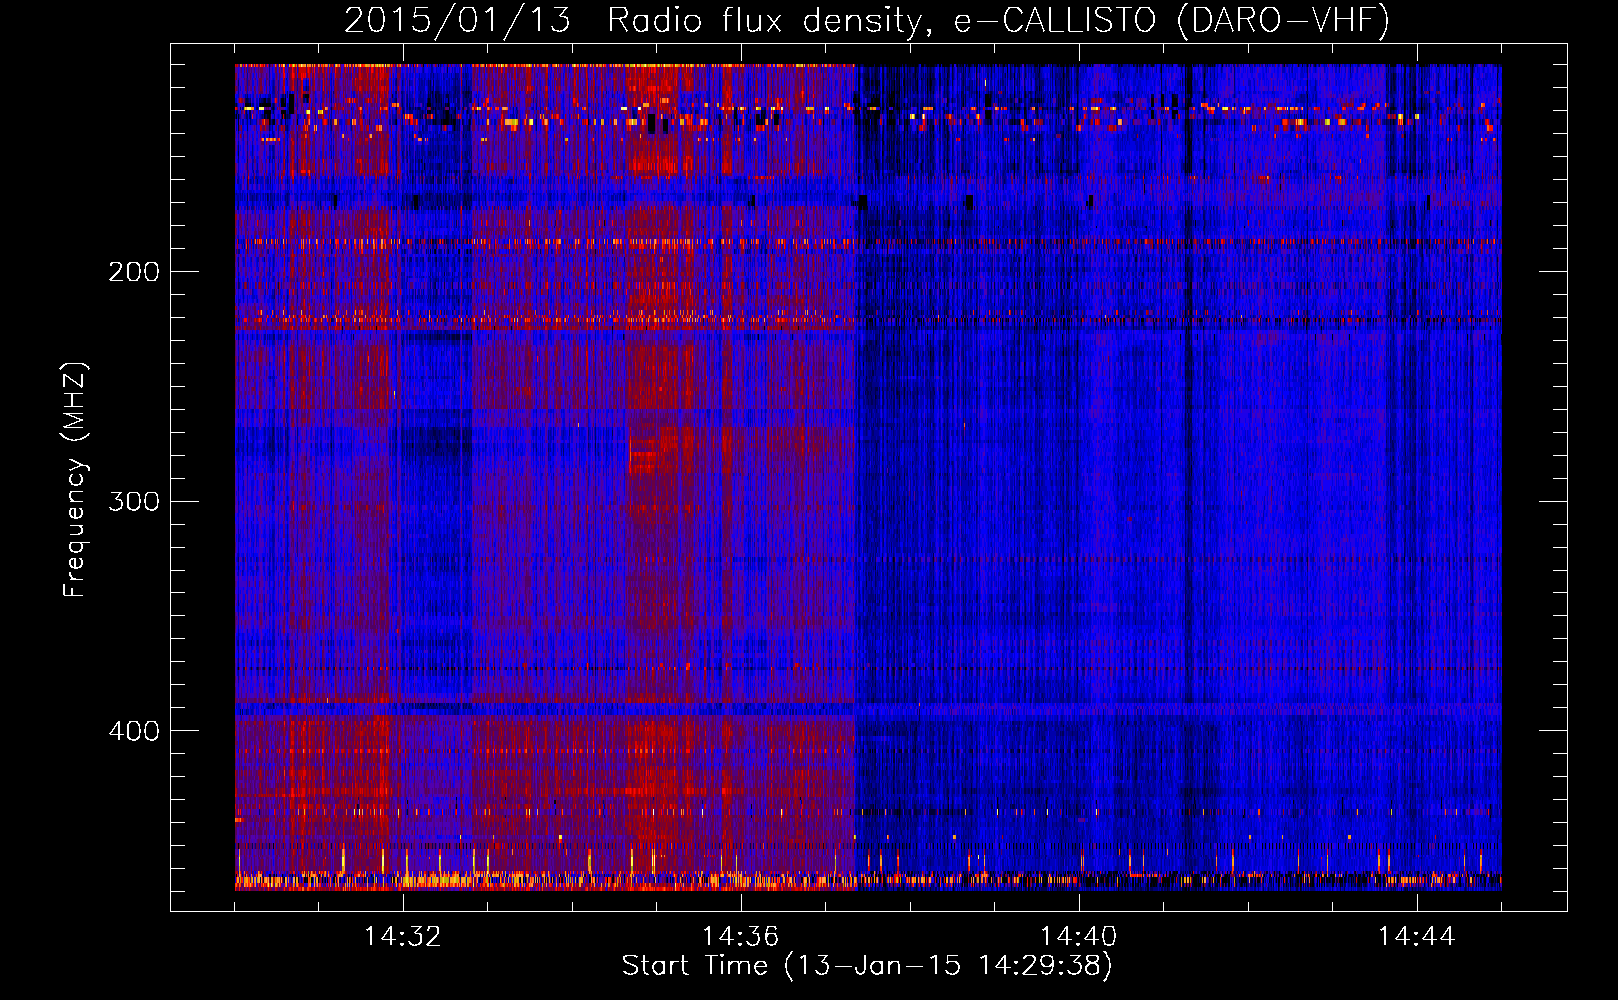The height and width of the screenshot is (1000, 1618).
Task: Click the 300 frequency tick label
Action: click(x=134, y=501)
